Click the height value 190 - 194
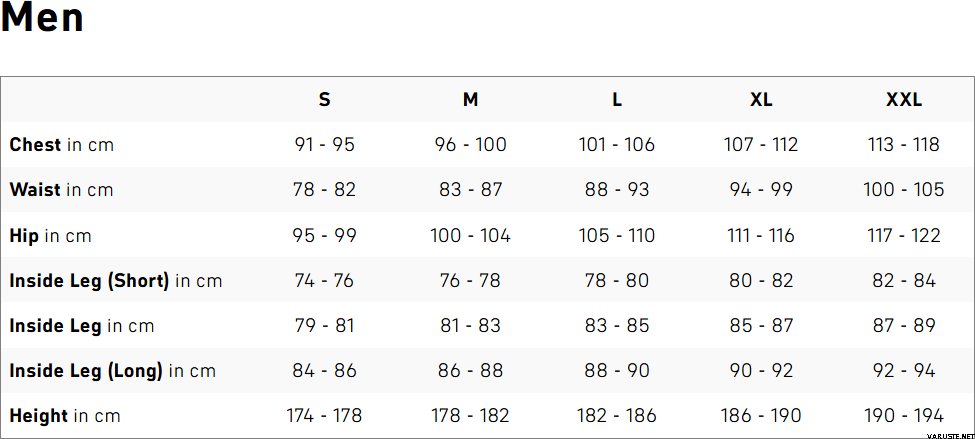Screen dimensions: 975x439 point(904,416)
